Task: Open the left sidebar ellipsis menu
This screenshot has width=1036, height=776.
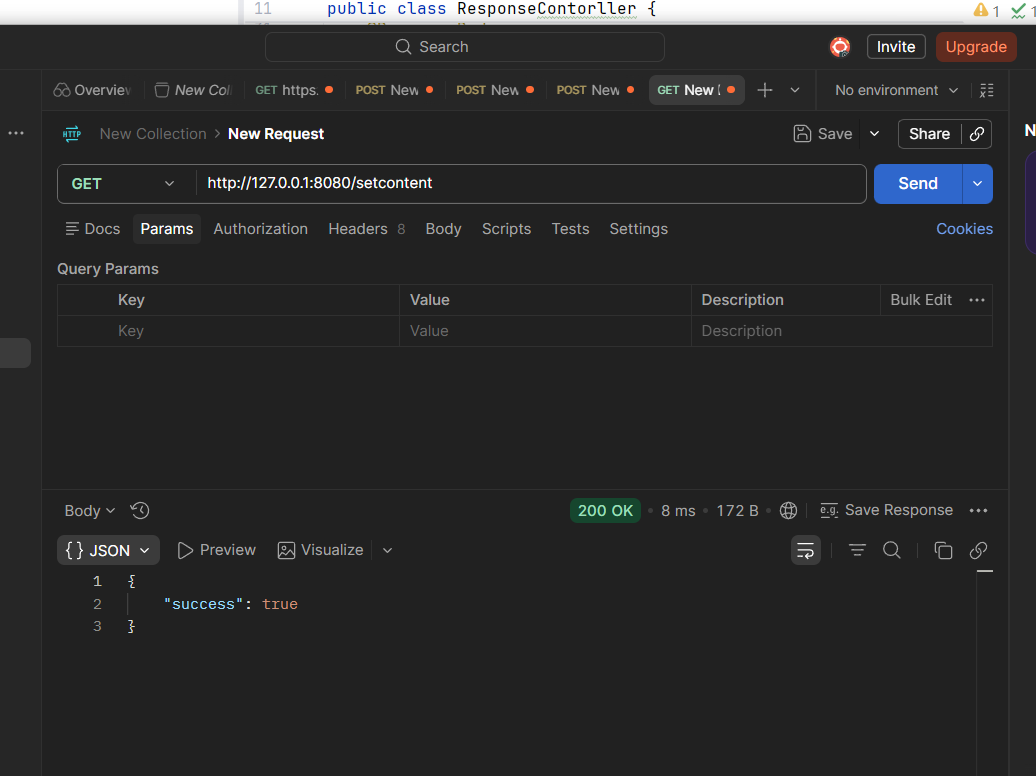Action: pyautogui.click(x=16, y=133)
